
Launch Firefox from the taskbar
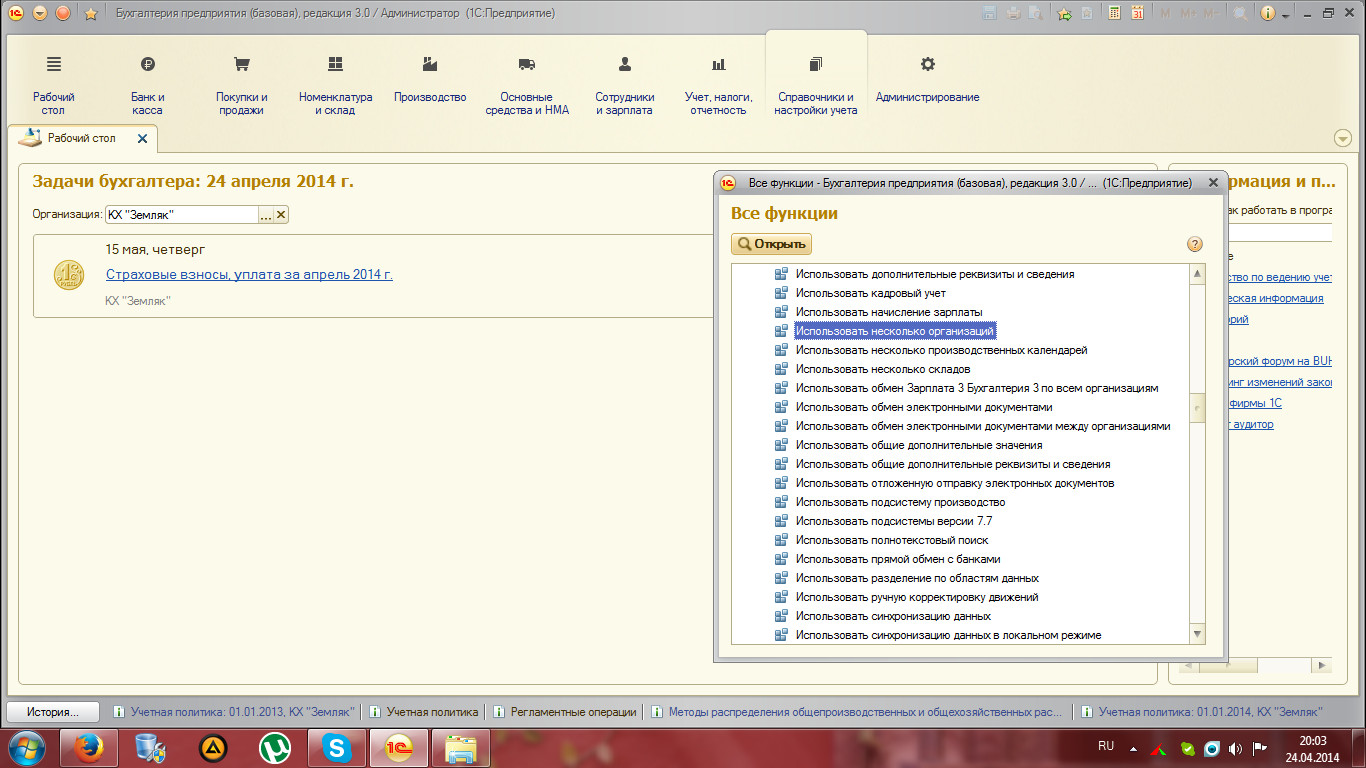click(89, 747)
